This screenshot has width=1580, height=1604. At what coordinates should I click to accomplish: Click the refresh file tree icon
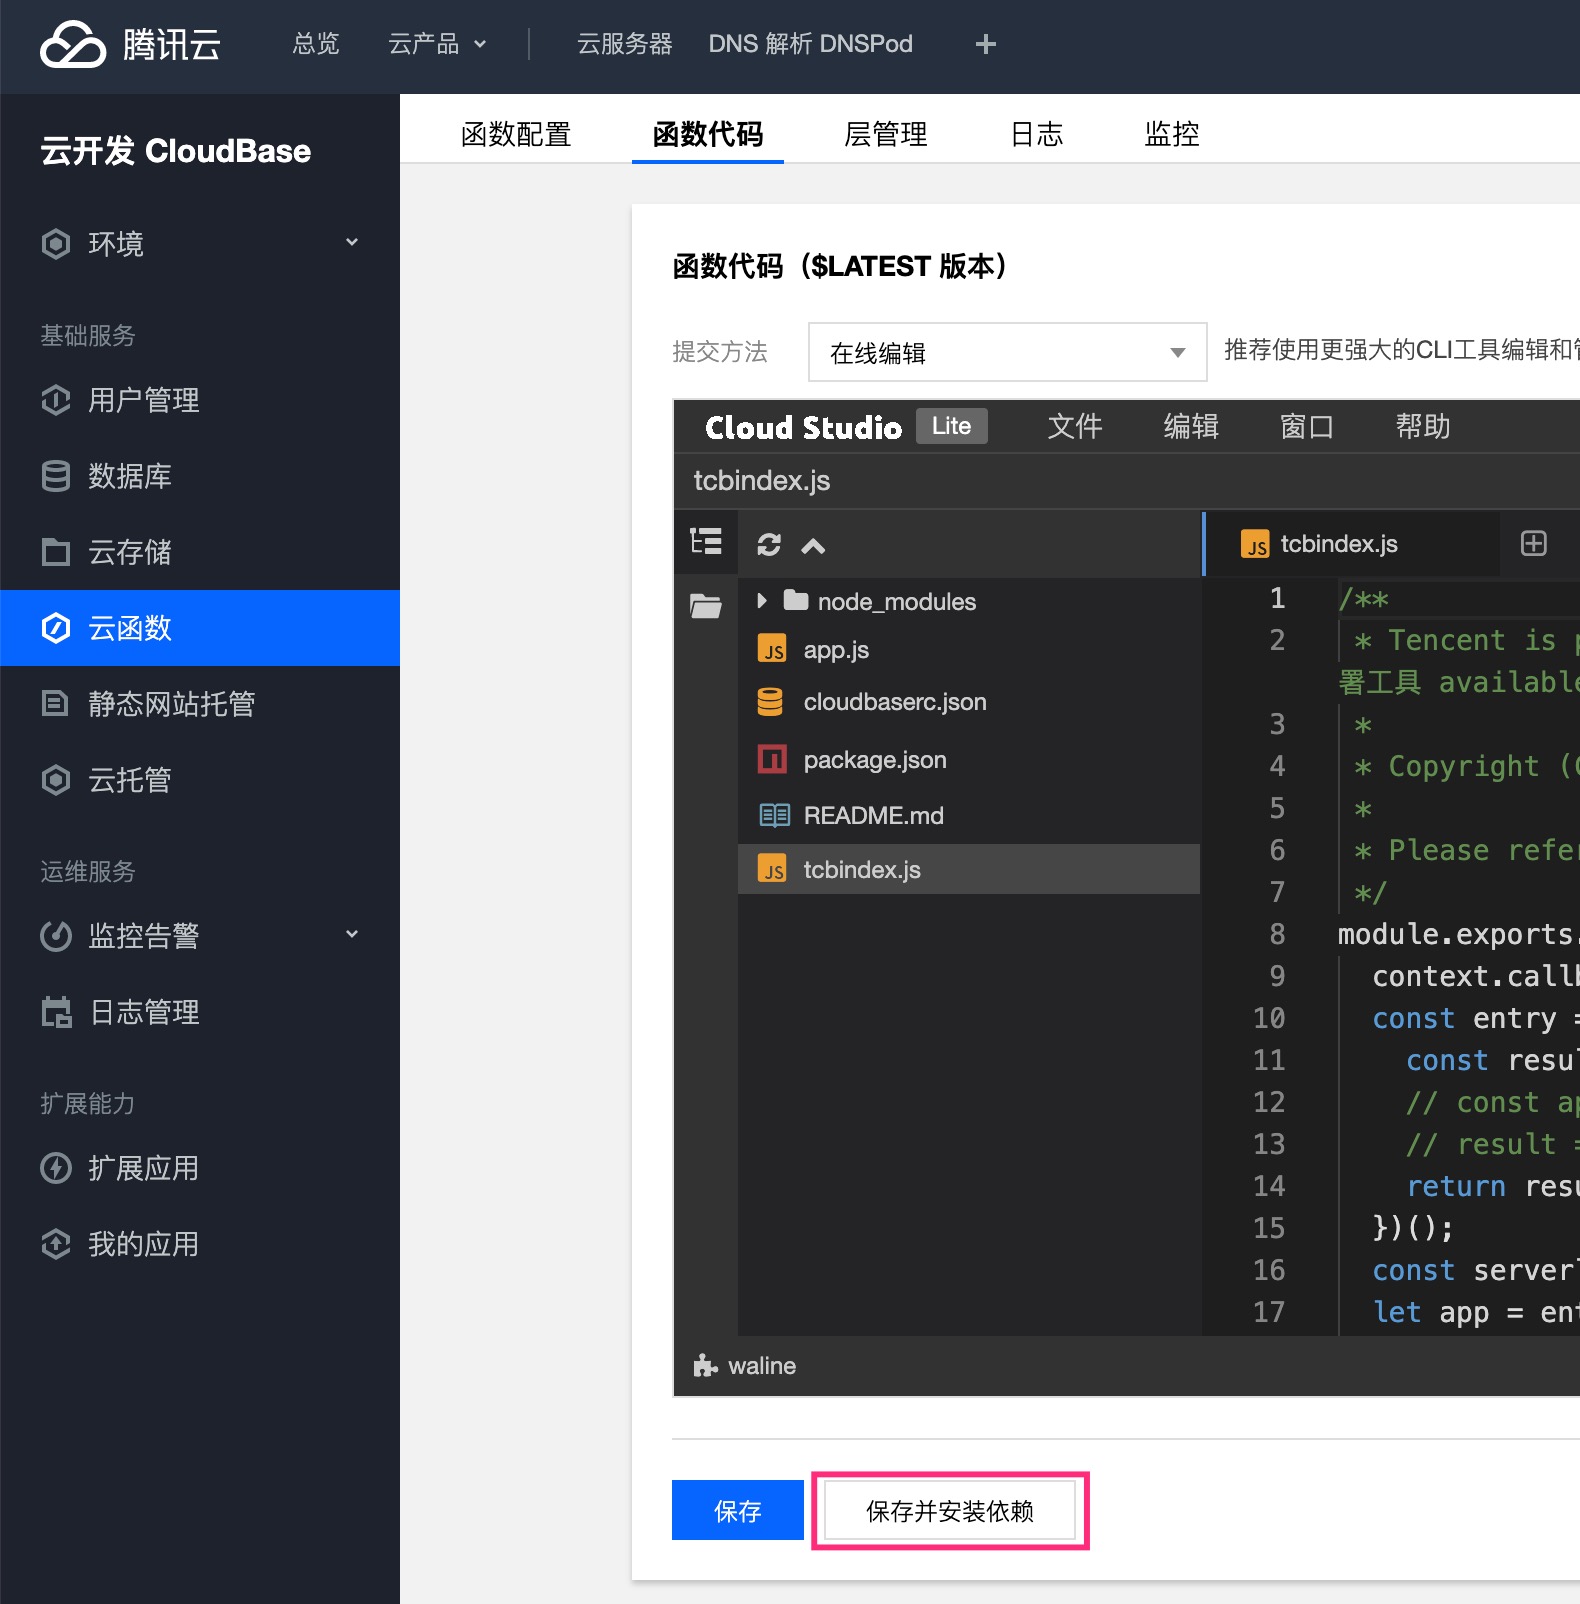[x=768, y=545]
